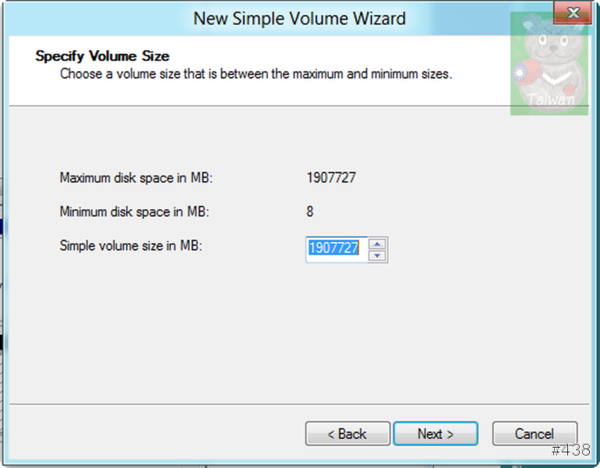Click the 'Choose a volume size' description text
The image size is (600, 468).
pos(256,73)
